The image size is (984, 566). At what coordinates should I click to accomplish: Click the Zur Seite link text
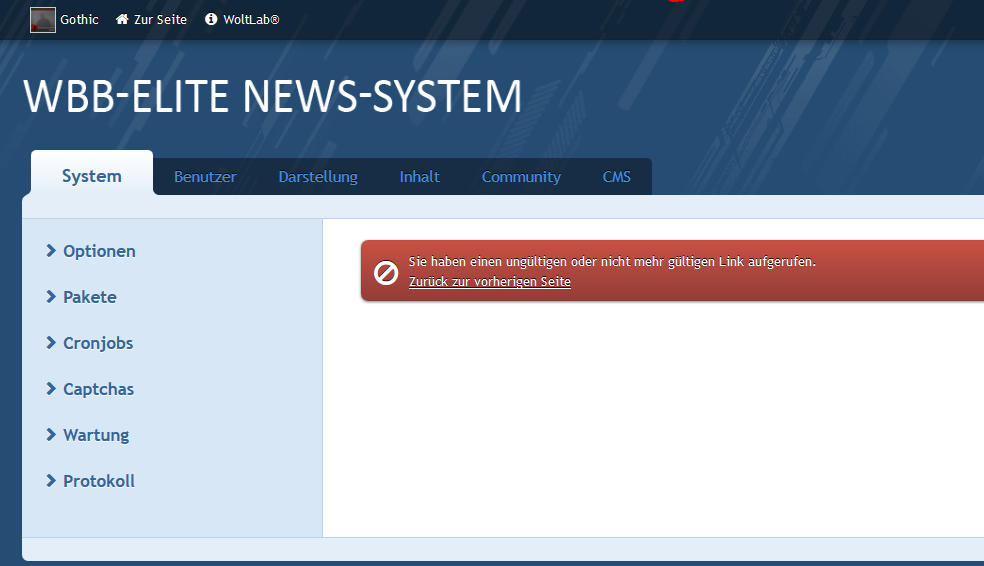160,19
